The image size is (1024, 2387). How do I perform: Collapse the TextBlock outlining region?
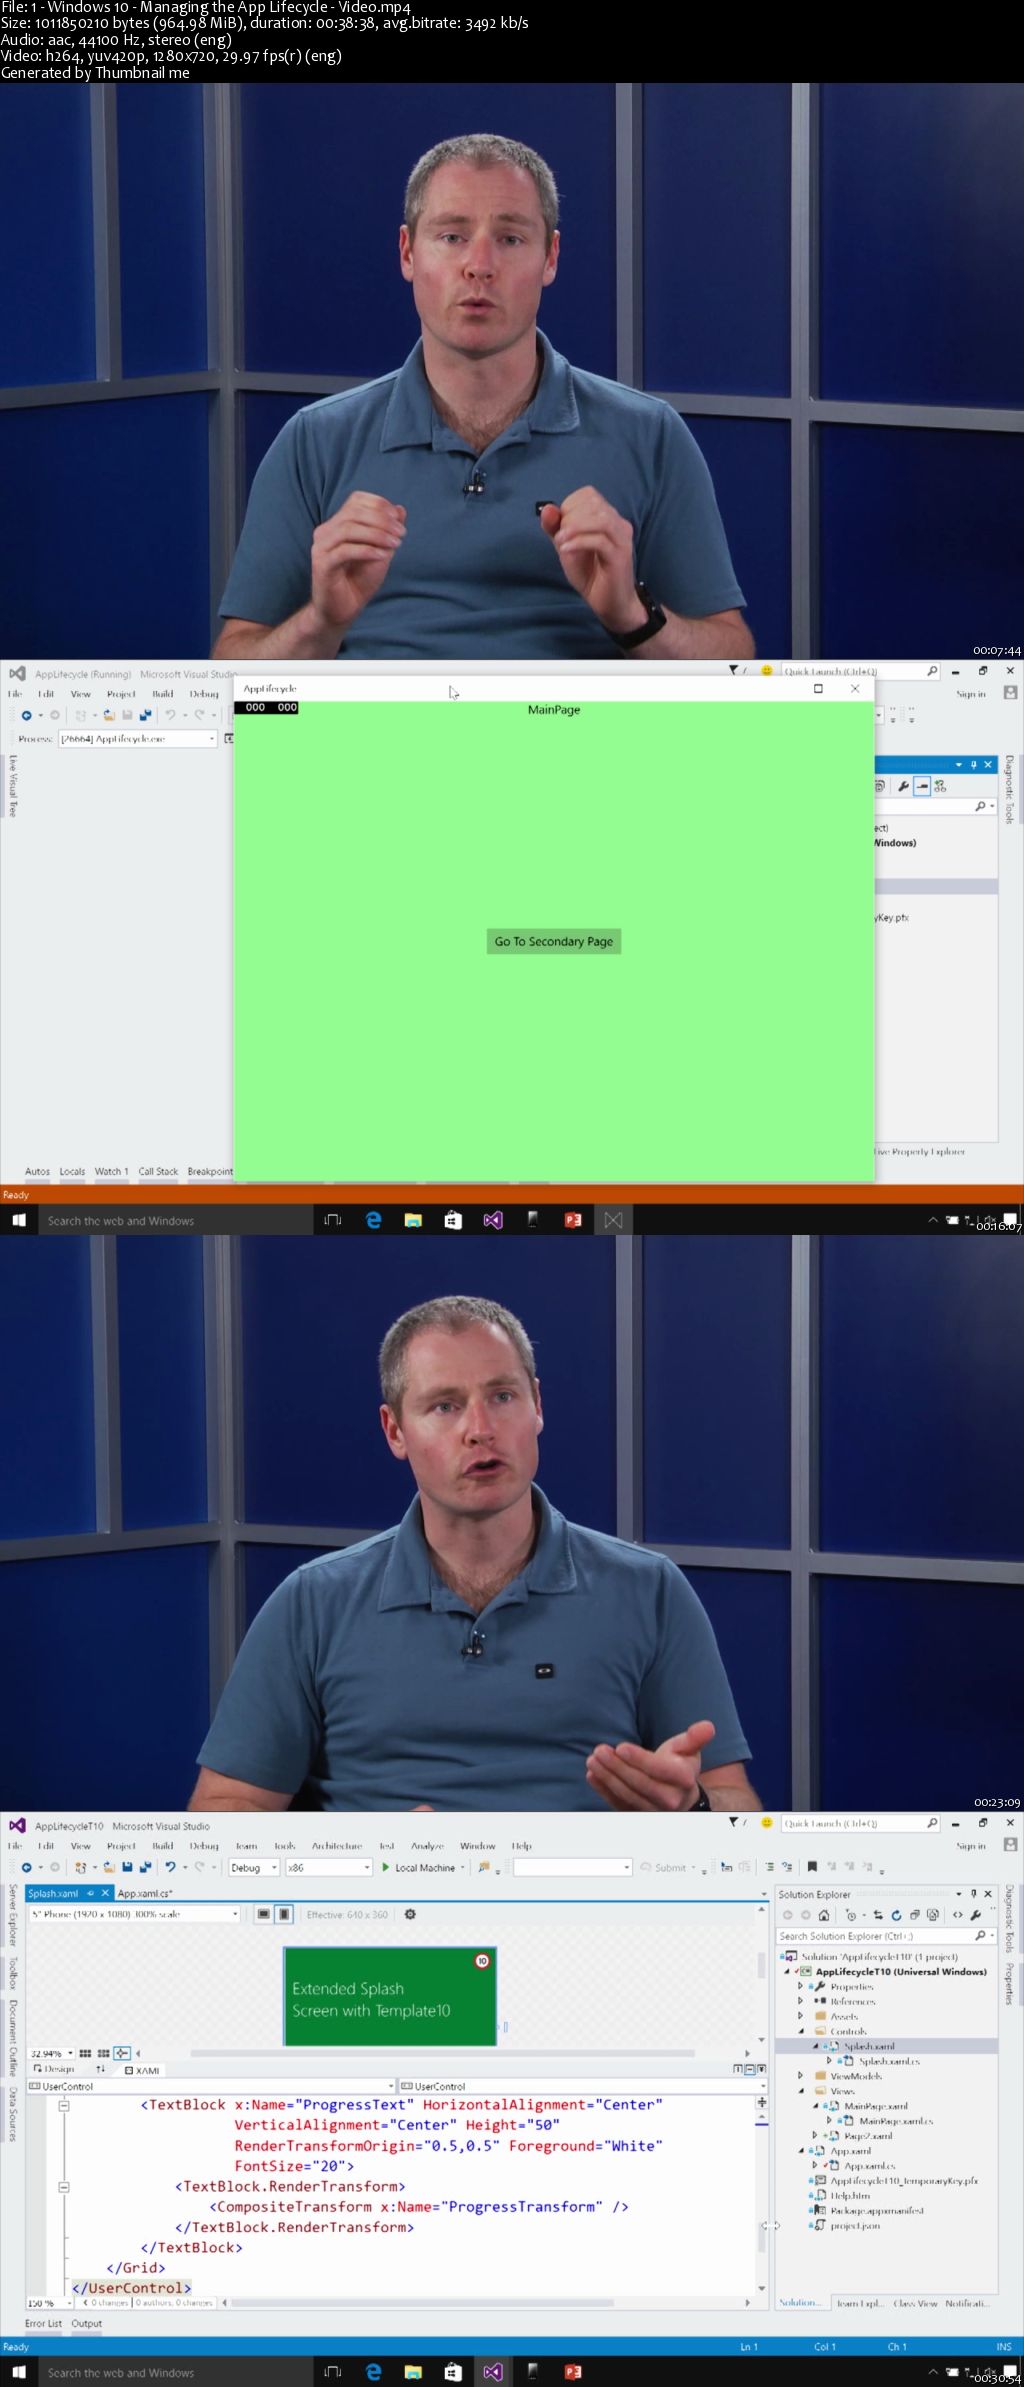(64, 2105)
